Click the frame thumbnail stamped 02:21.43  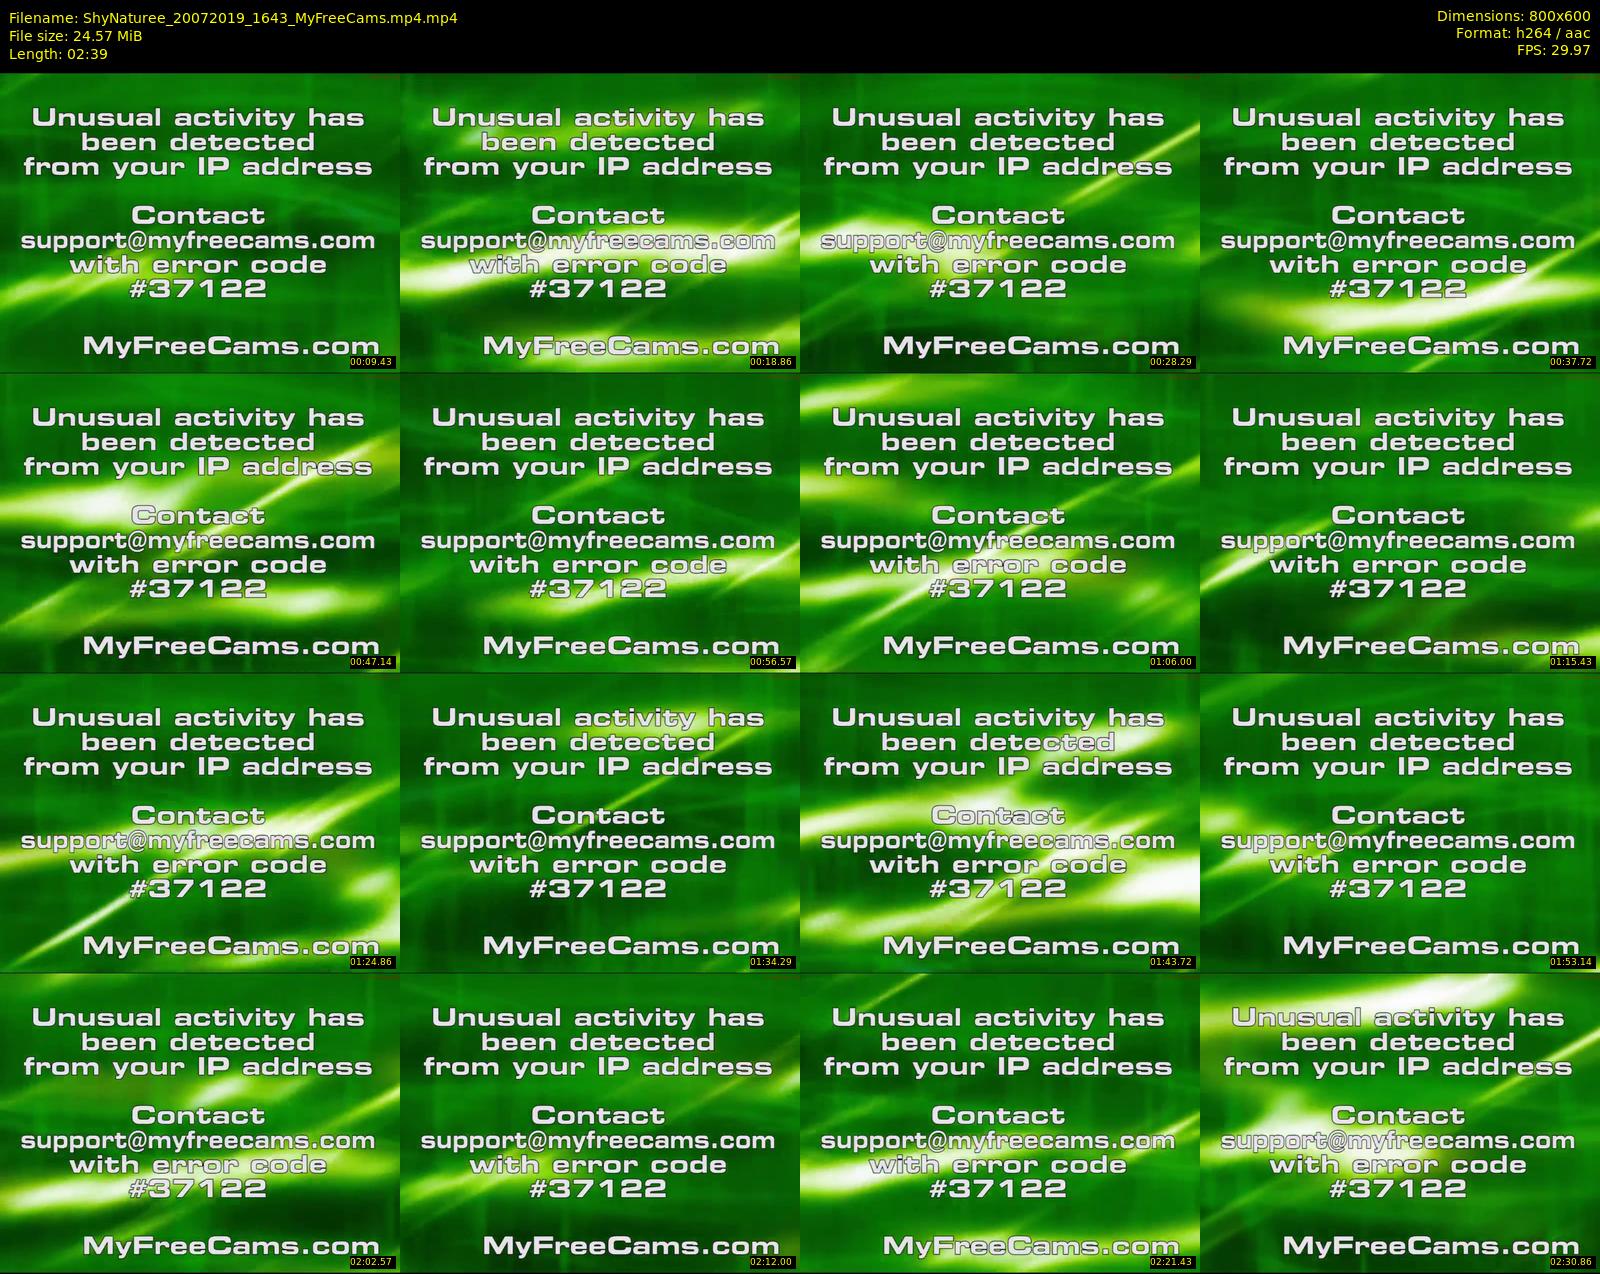(1000, 1122)
